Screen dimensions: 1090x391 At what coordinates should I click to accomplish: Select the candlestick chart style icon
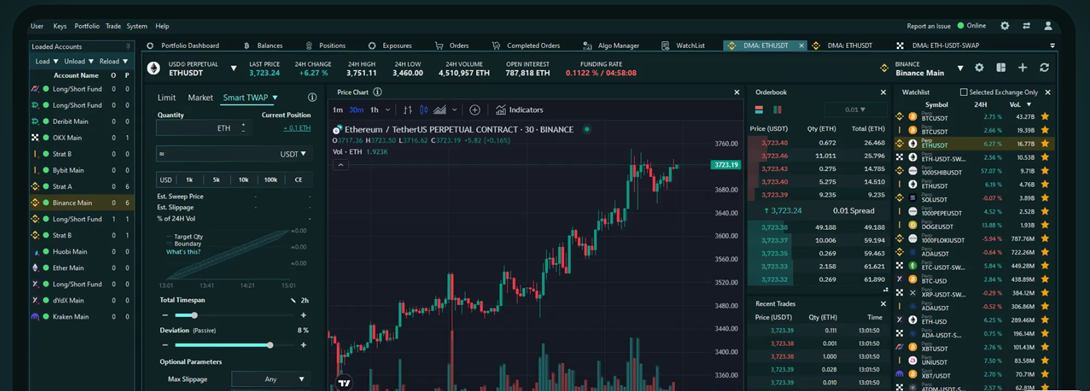coord(424,110)
